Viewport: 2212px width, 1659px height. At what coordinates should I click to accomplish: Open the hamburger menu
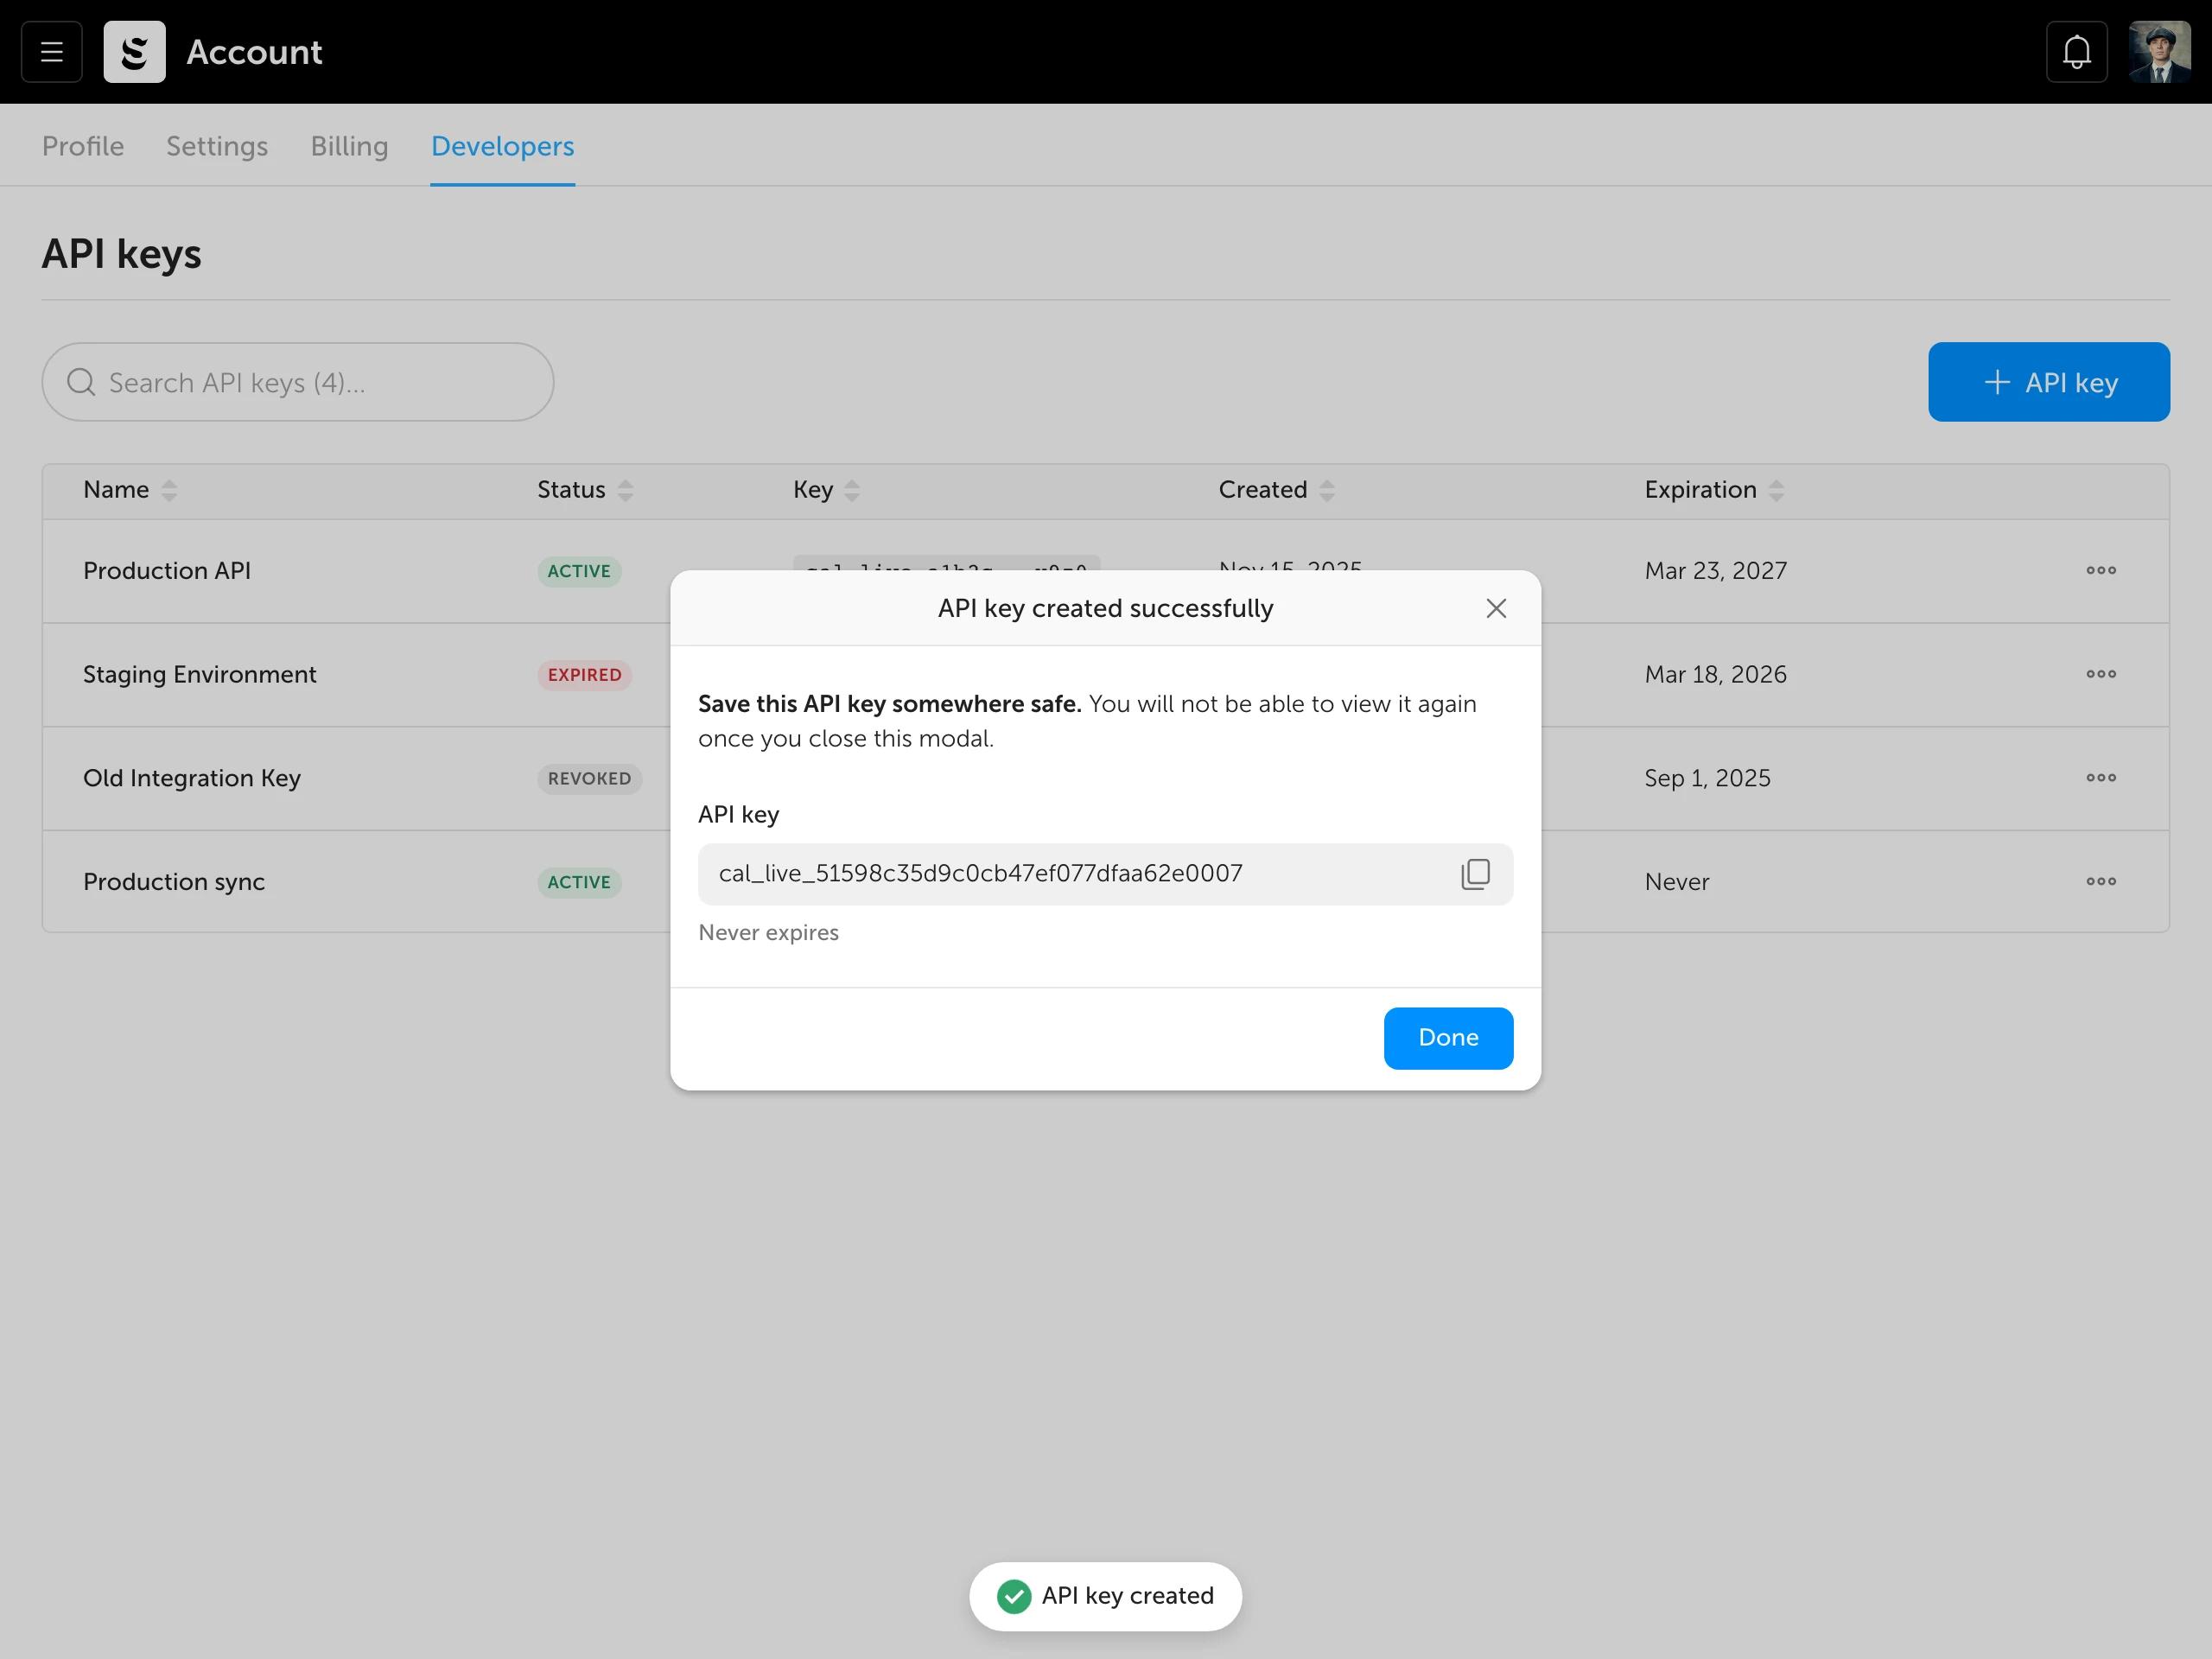pos(52,52)
